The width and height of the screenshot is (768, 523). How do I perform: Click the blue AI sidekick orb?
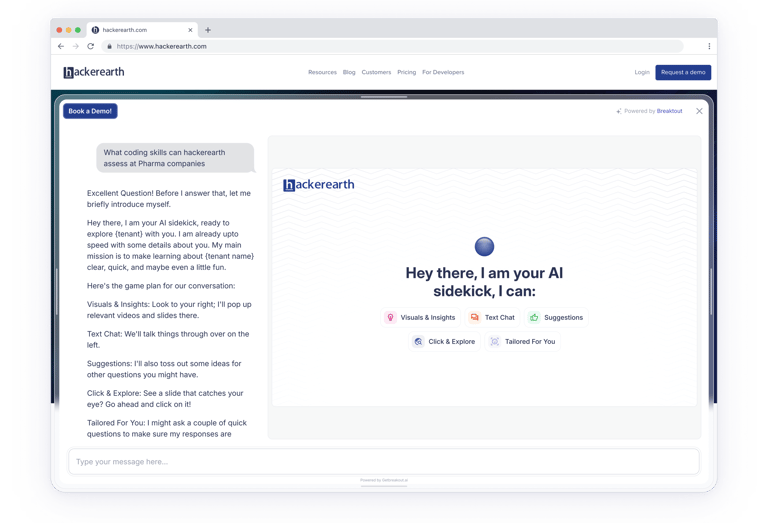click(484, 246)
